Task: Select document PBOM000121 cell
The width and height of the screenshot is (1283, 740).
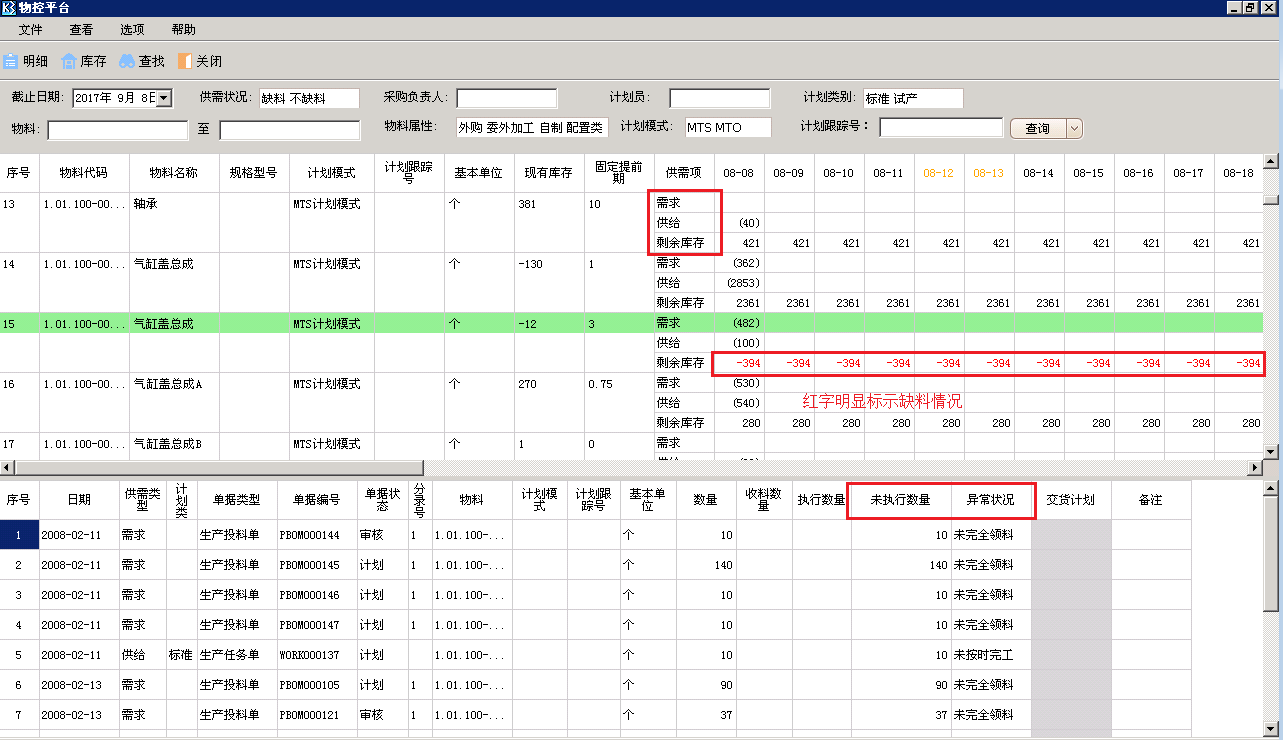Action: click(x=317, y=715)
